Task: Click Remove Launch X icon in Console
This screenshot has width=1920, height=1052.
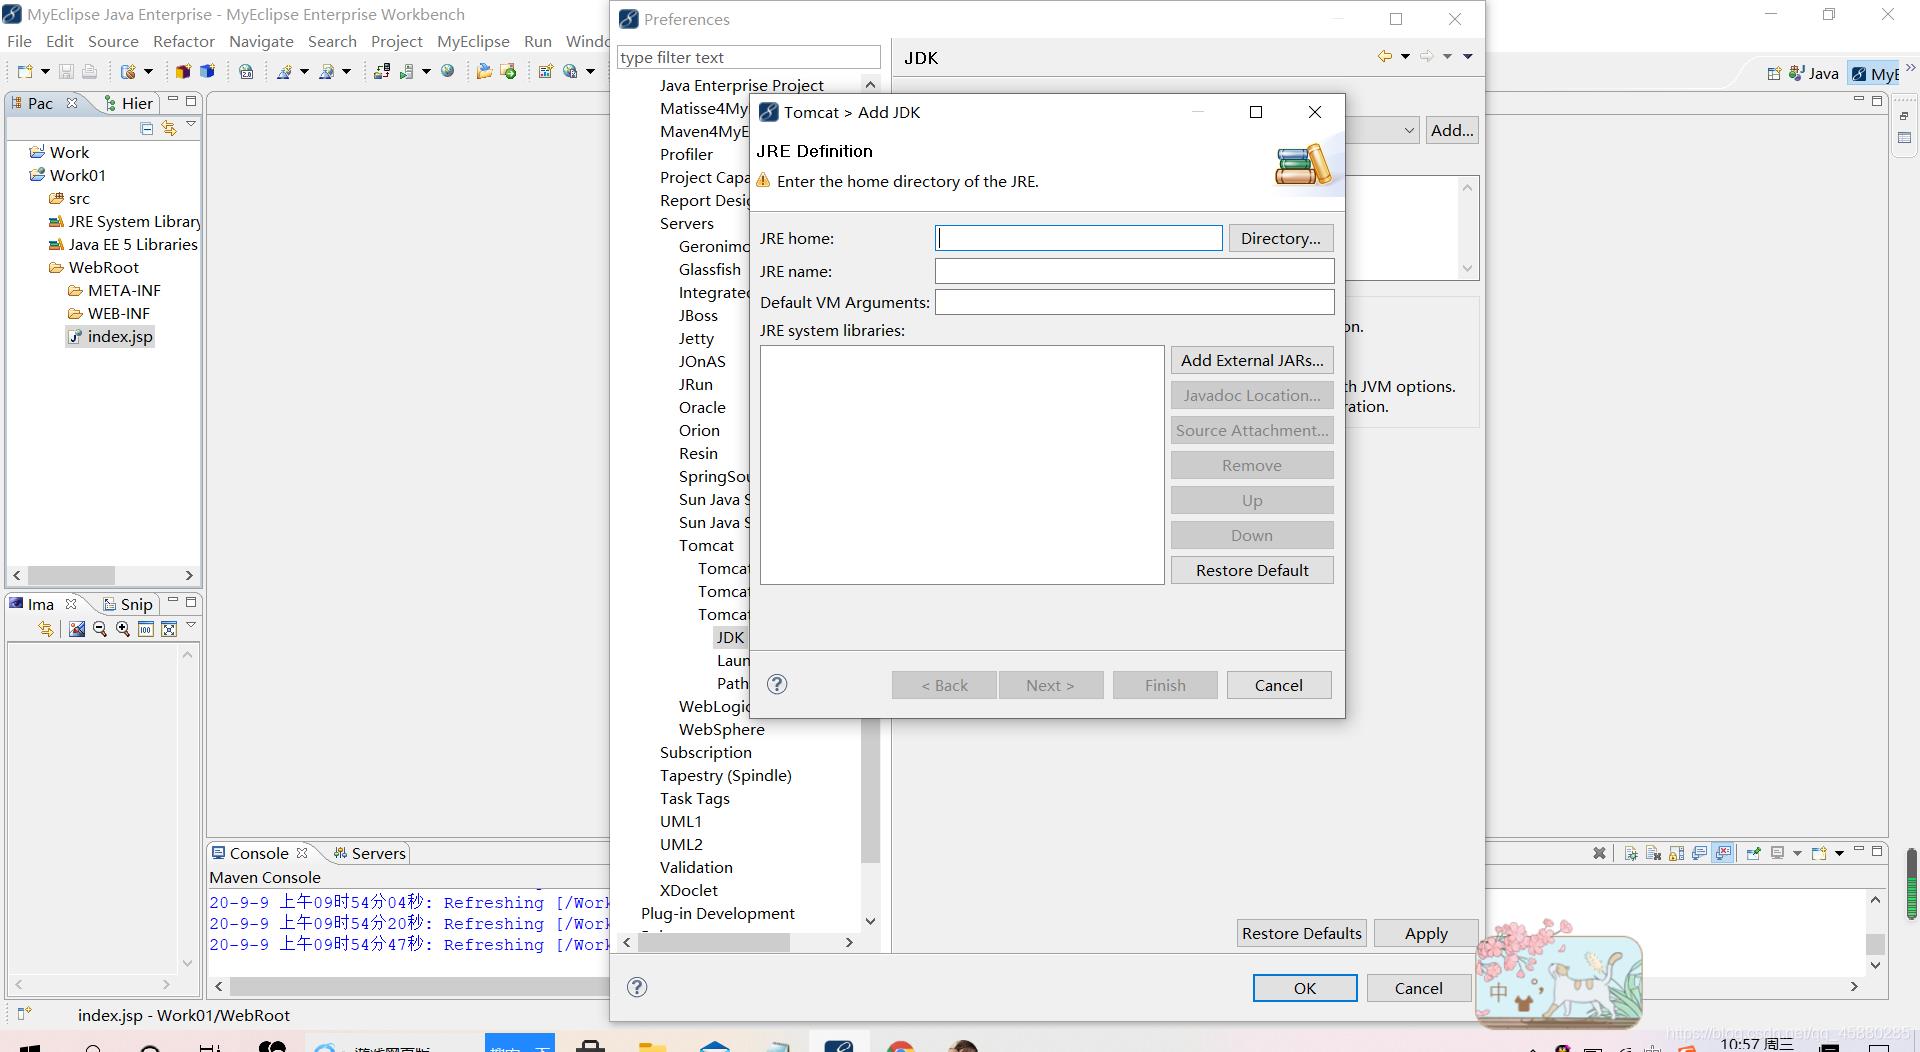Action: coord(1599,853)
